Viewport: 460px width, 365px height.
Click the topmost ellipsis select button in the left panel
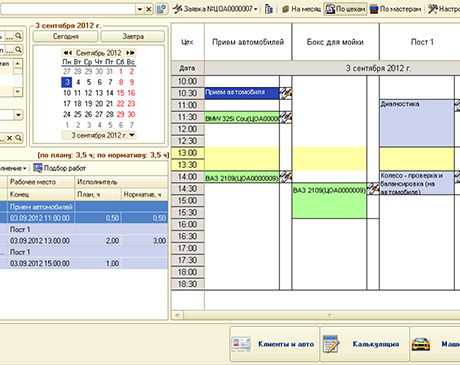click(10, 36)
